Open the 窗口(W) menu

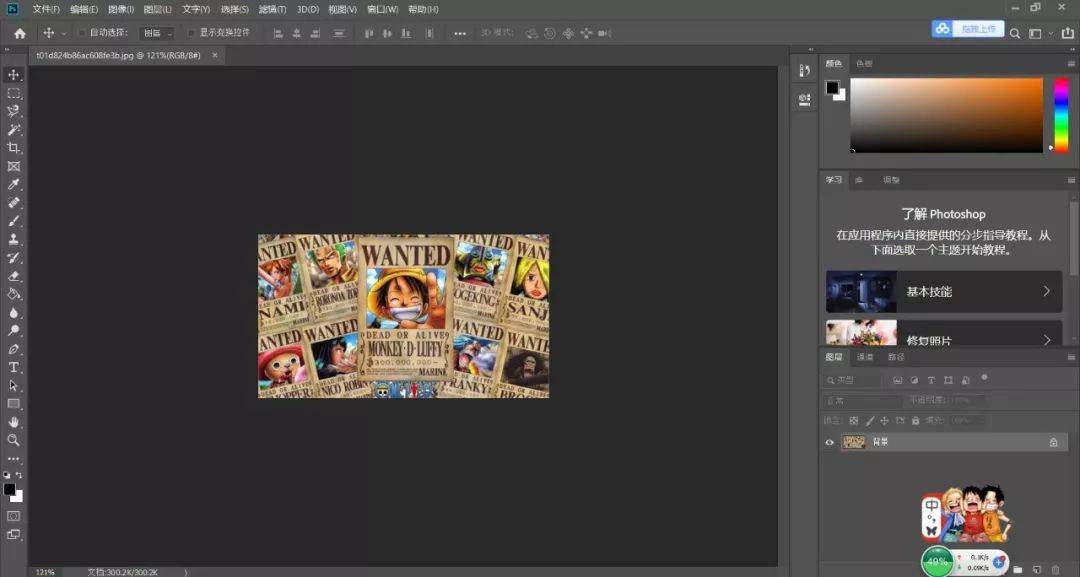pos(383,10)
